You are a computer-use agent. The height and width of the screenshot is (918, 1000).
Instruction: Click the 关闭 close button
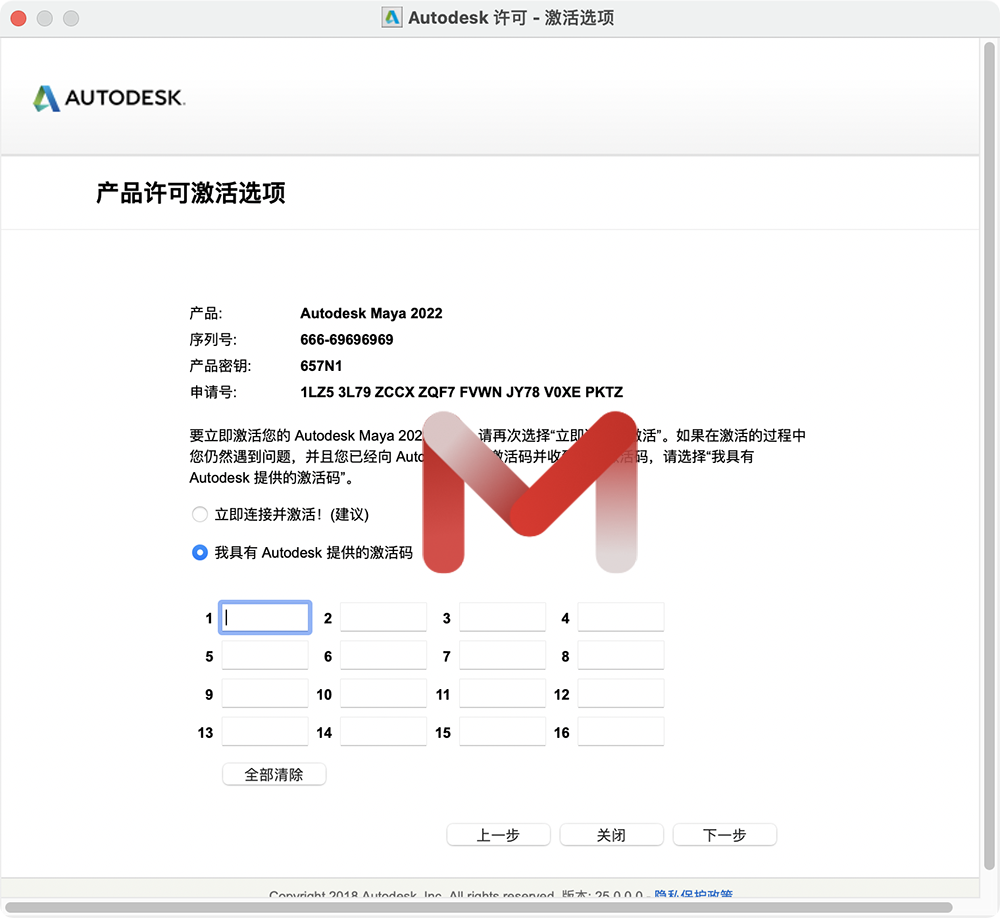coord(612,835)
